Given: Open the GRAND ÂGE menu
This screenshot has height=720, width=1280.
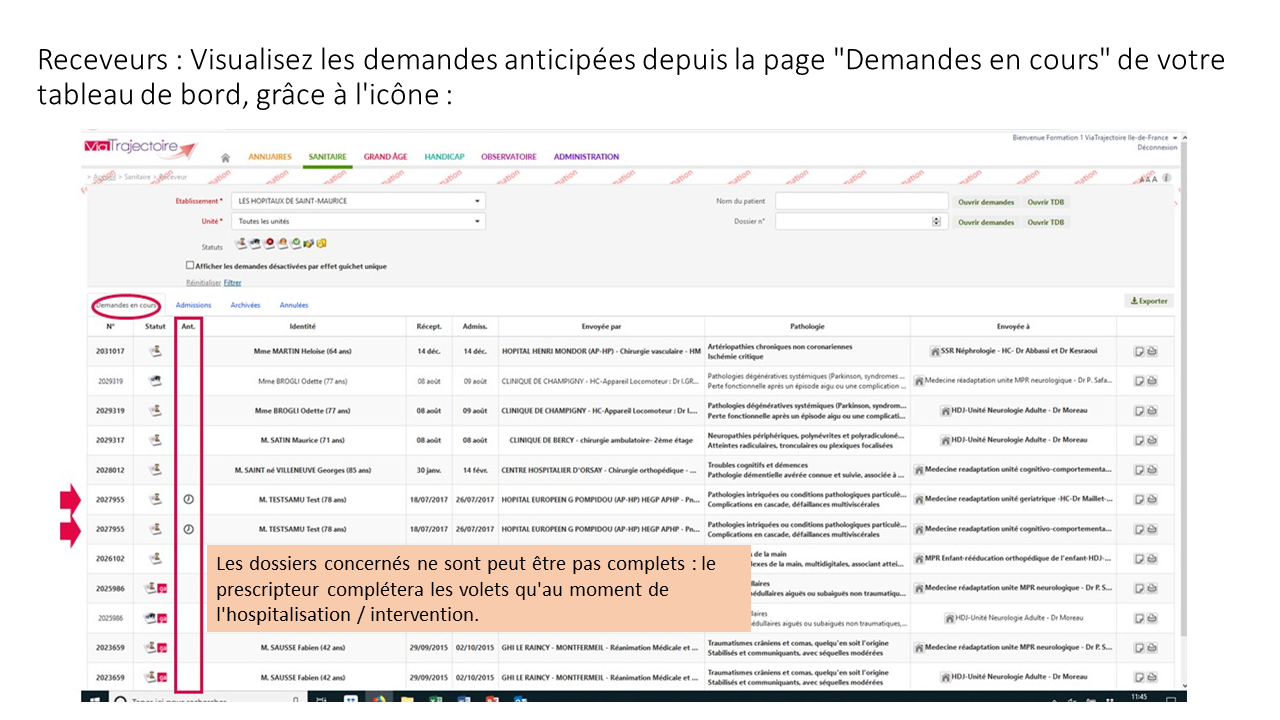Looking at the screenshot, I should pos(385,157).
